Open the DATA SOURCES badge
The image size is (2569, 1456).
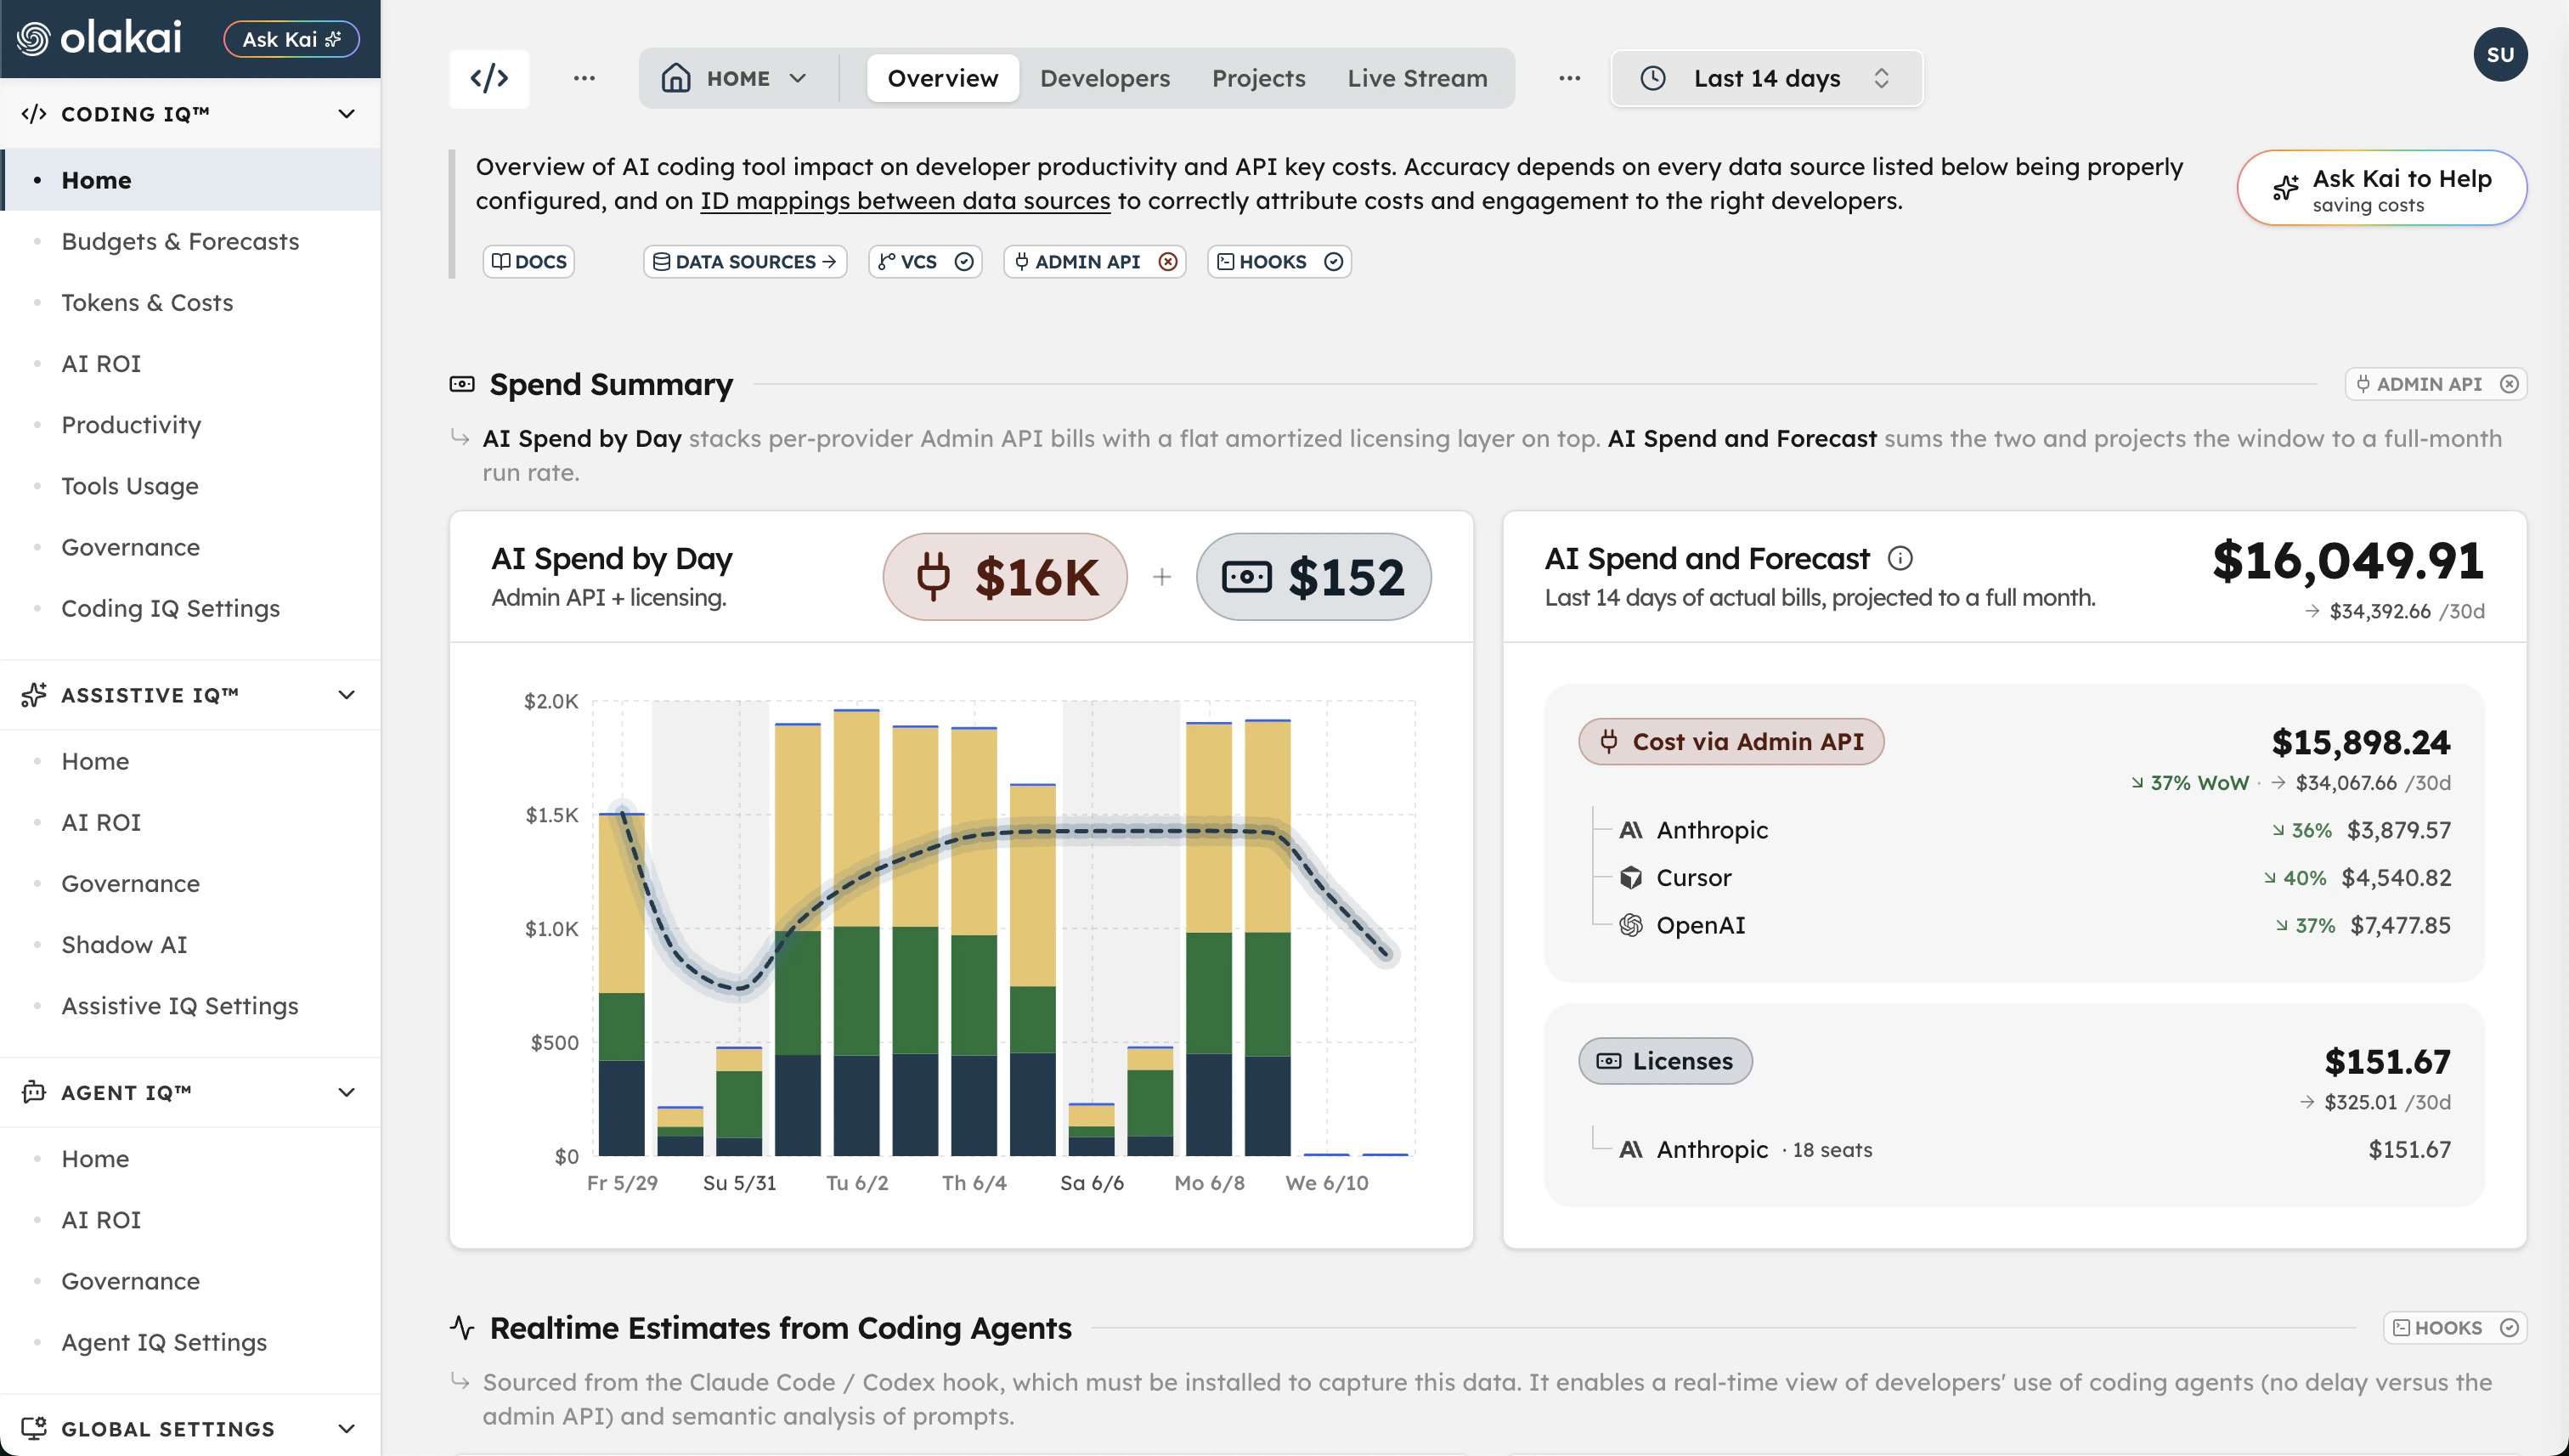(744, 262)
